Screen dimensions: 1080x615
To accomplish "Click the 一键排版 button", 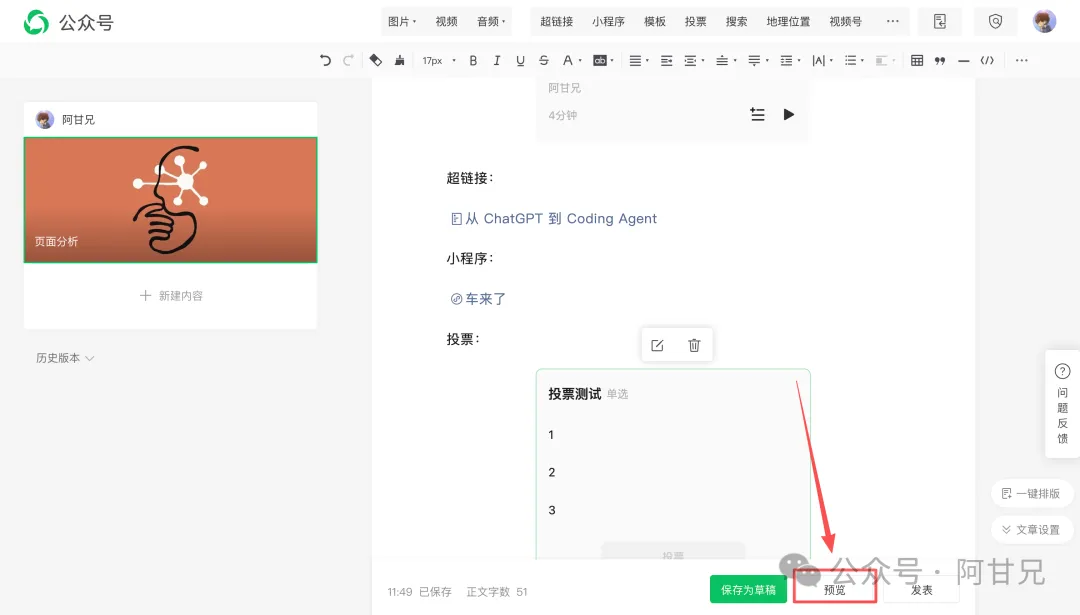I will (1030, 493).
